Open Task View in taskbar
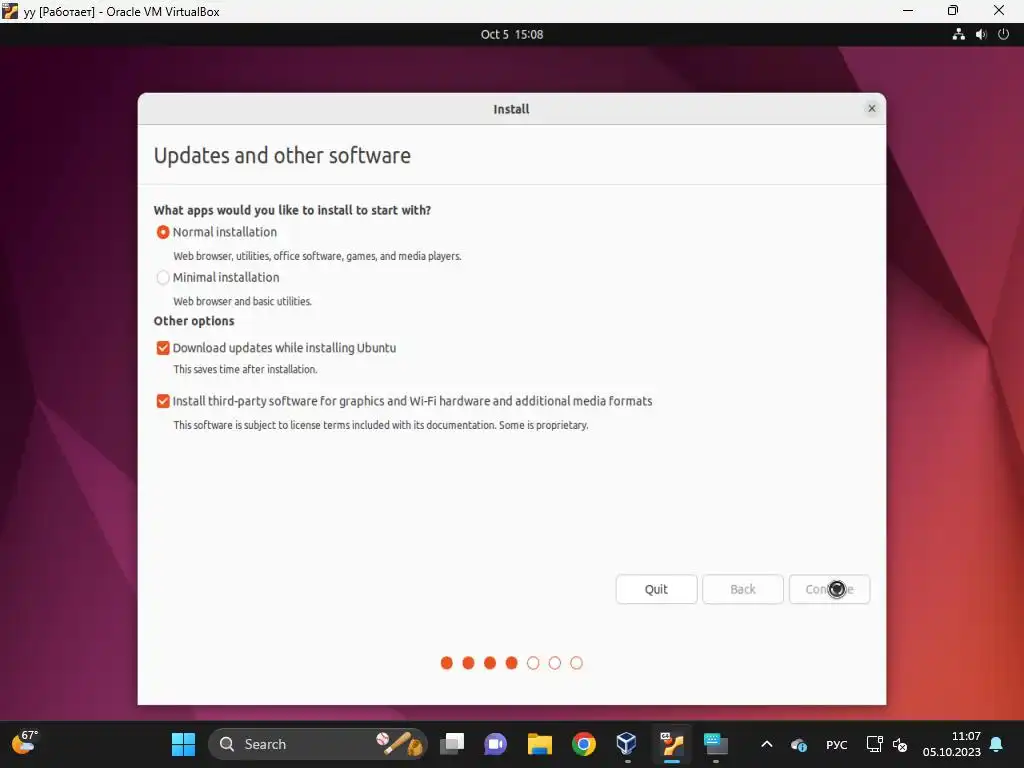1024x768 pixels. pos(452,744)
